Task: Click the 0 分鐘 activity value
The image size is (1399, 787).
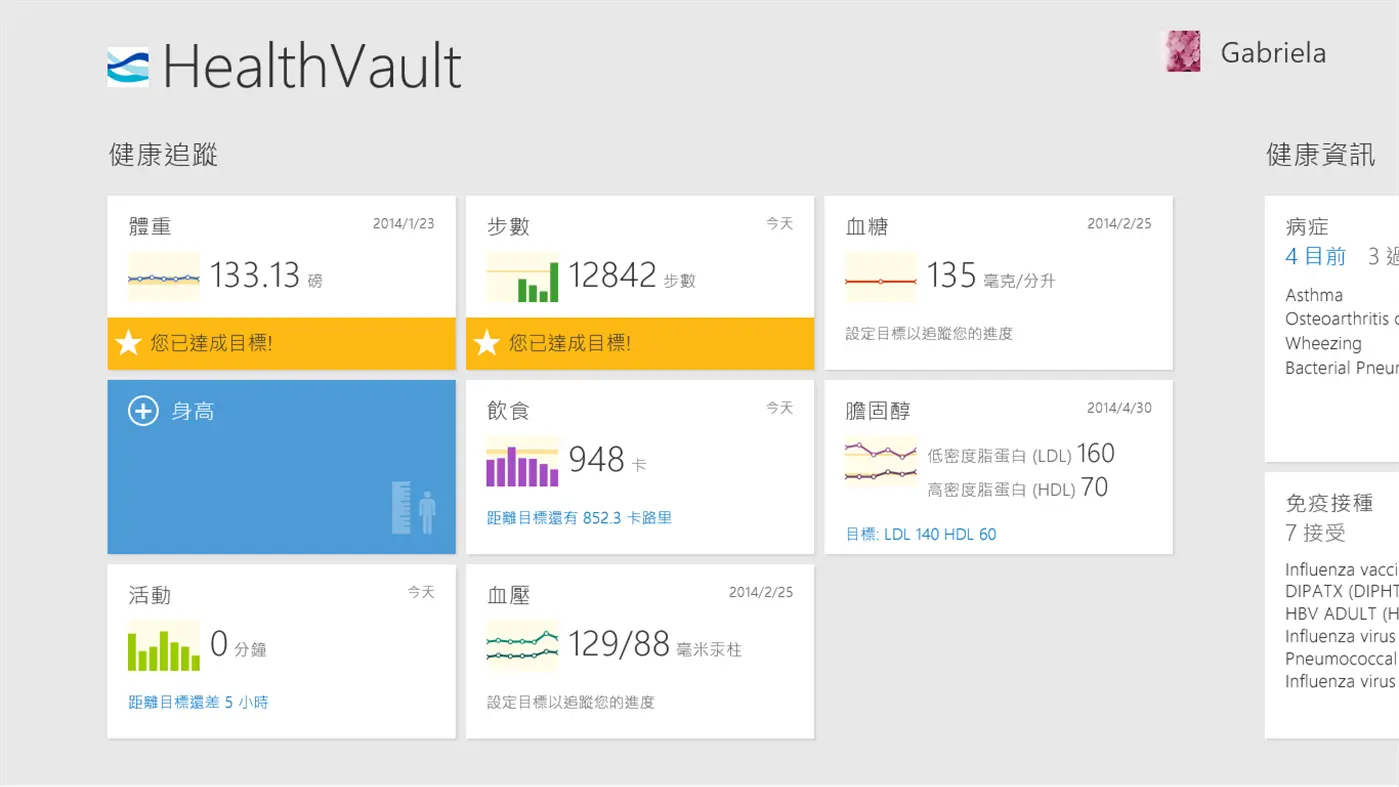Action: pyautogui.click(x=238, y=645)
